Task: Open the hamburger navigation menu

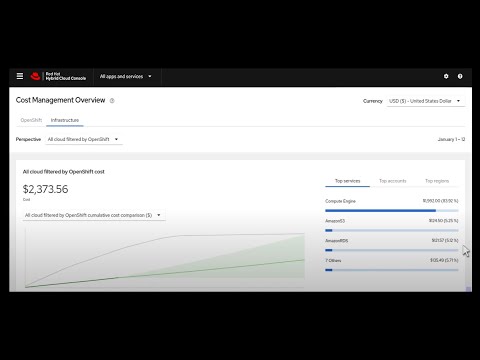Action: 20,76
